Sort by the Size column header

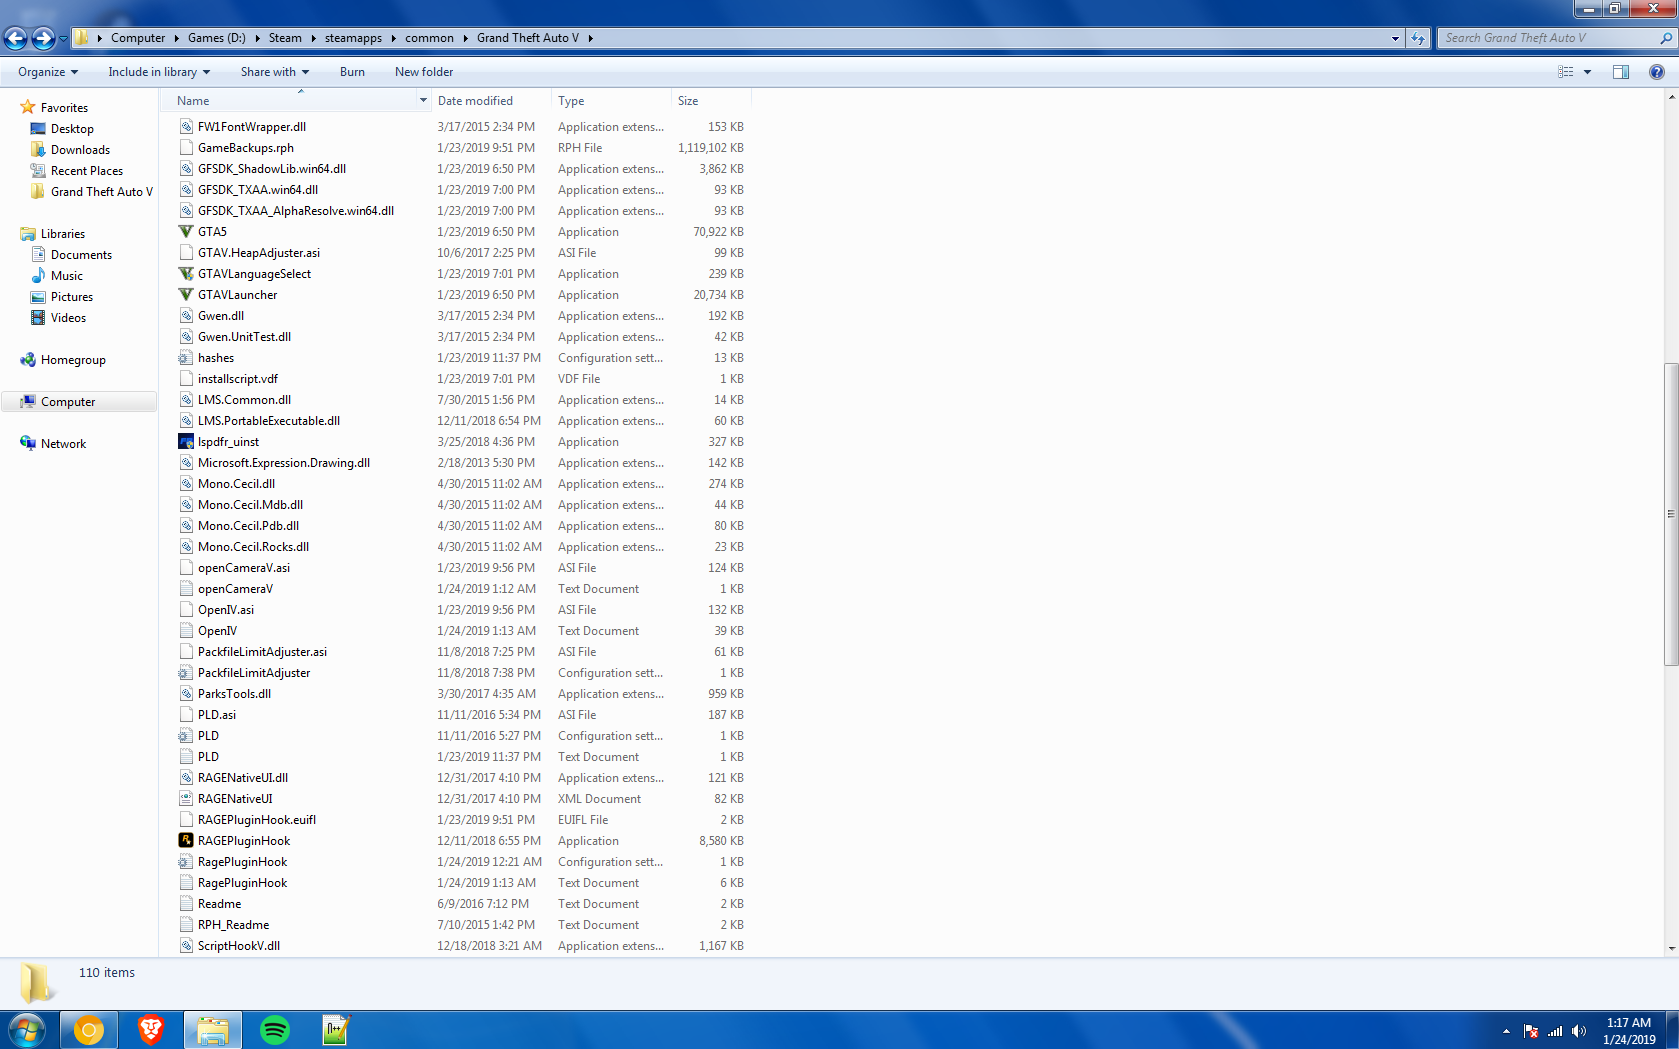click(711, 101)
